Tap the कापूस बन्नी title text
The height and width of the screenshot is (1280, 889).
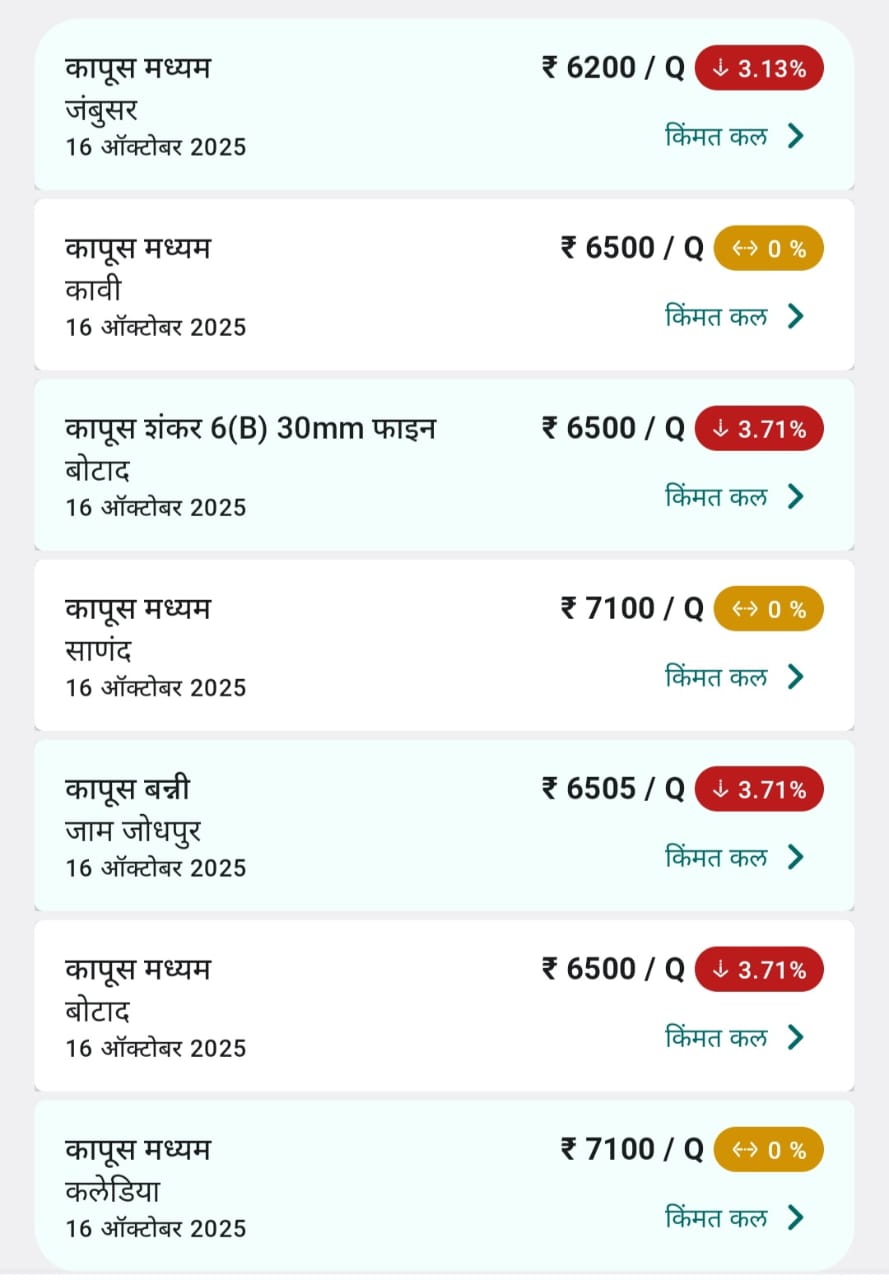[x=128, y=789]
